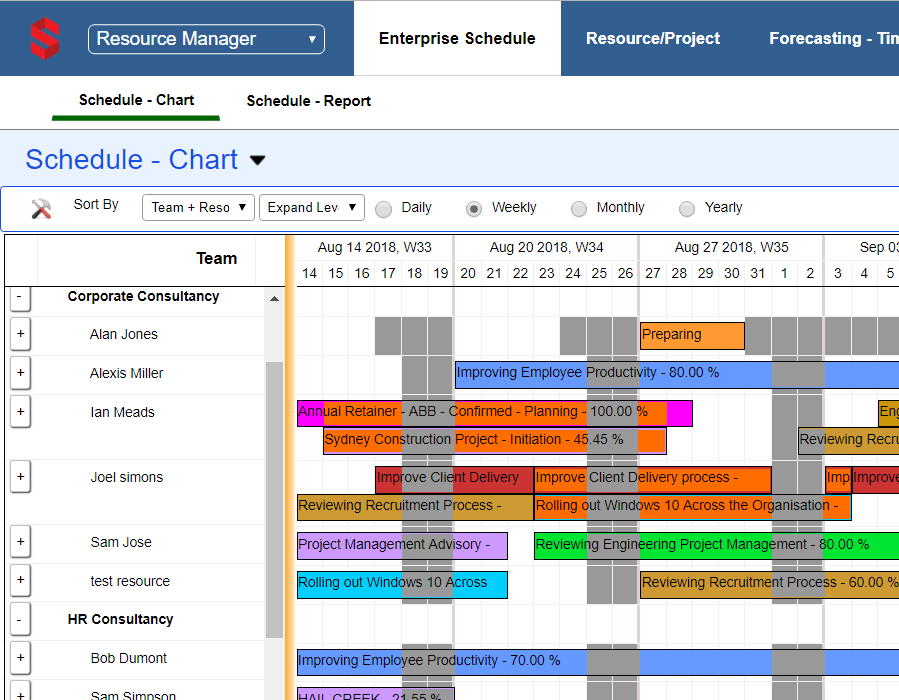Expand Joel simons row with plus icon
The image size is (899, 700).
[x=21, y=477]
